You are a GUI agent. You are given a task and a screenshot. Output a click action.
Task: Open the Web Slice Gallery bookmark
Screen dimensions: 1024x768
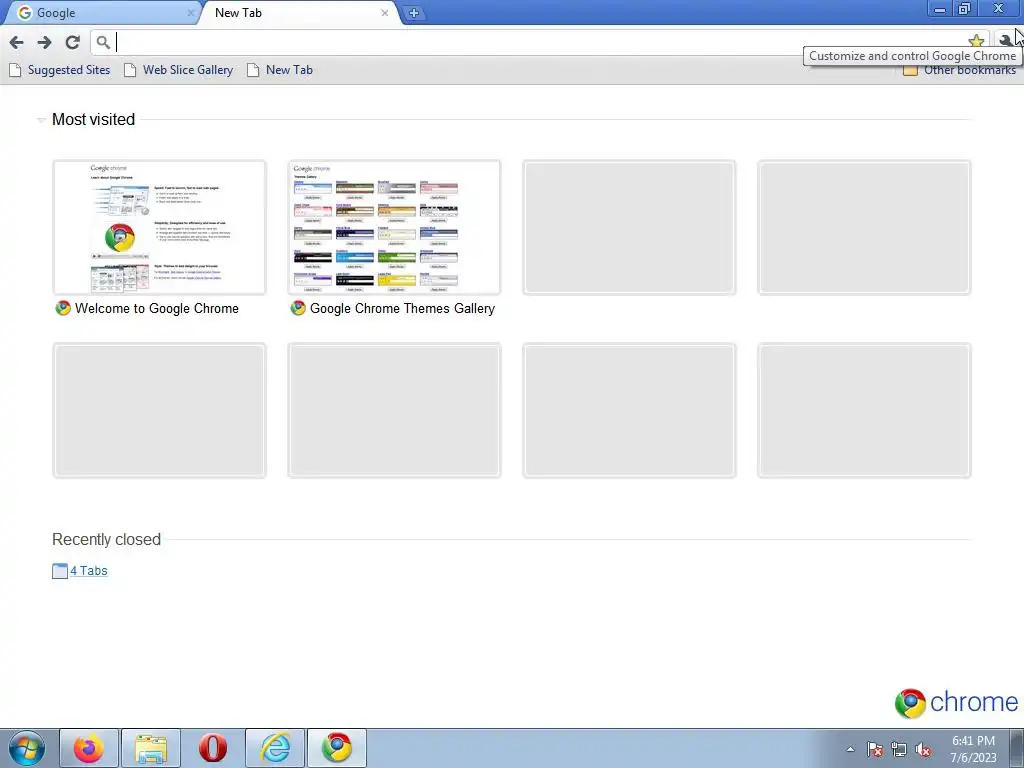[x=178, y=70]
